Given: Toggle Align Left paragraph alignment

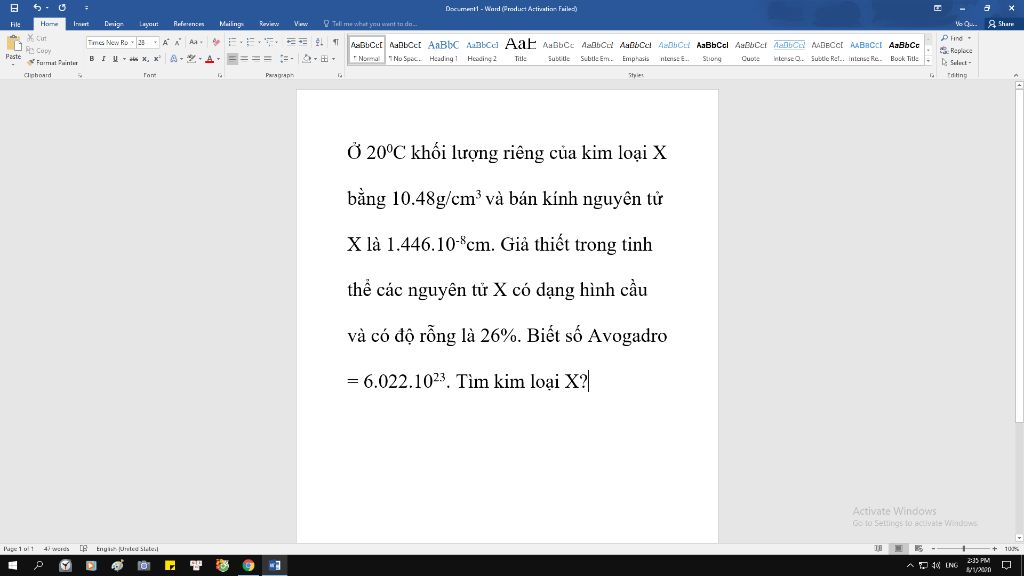Looking at the screenshot, I should coord(232,59).
